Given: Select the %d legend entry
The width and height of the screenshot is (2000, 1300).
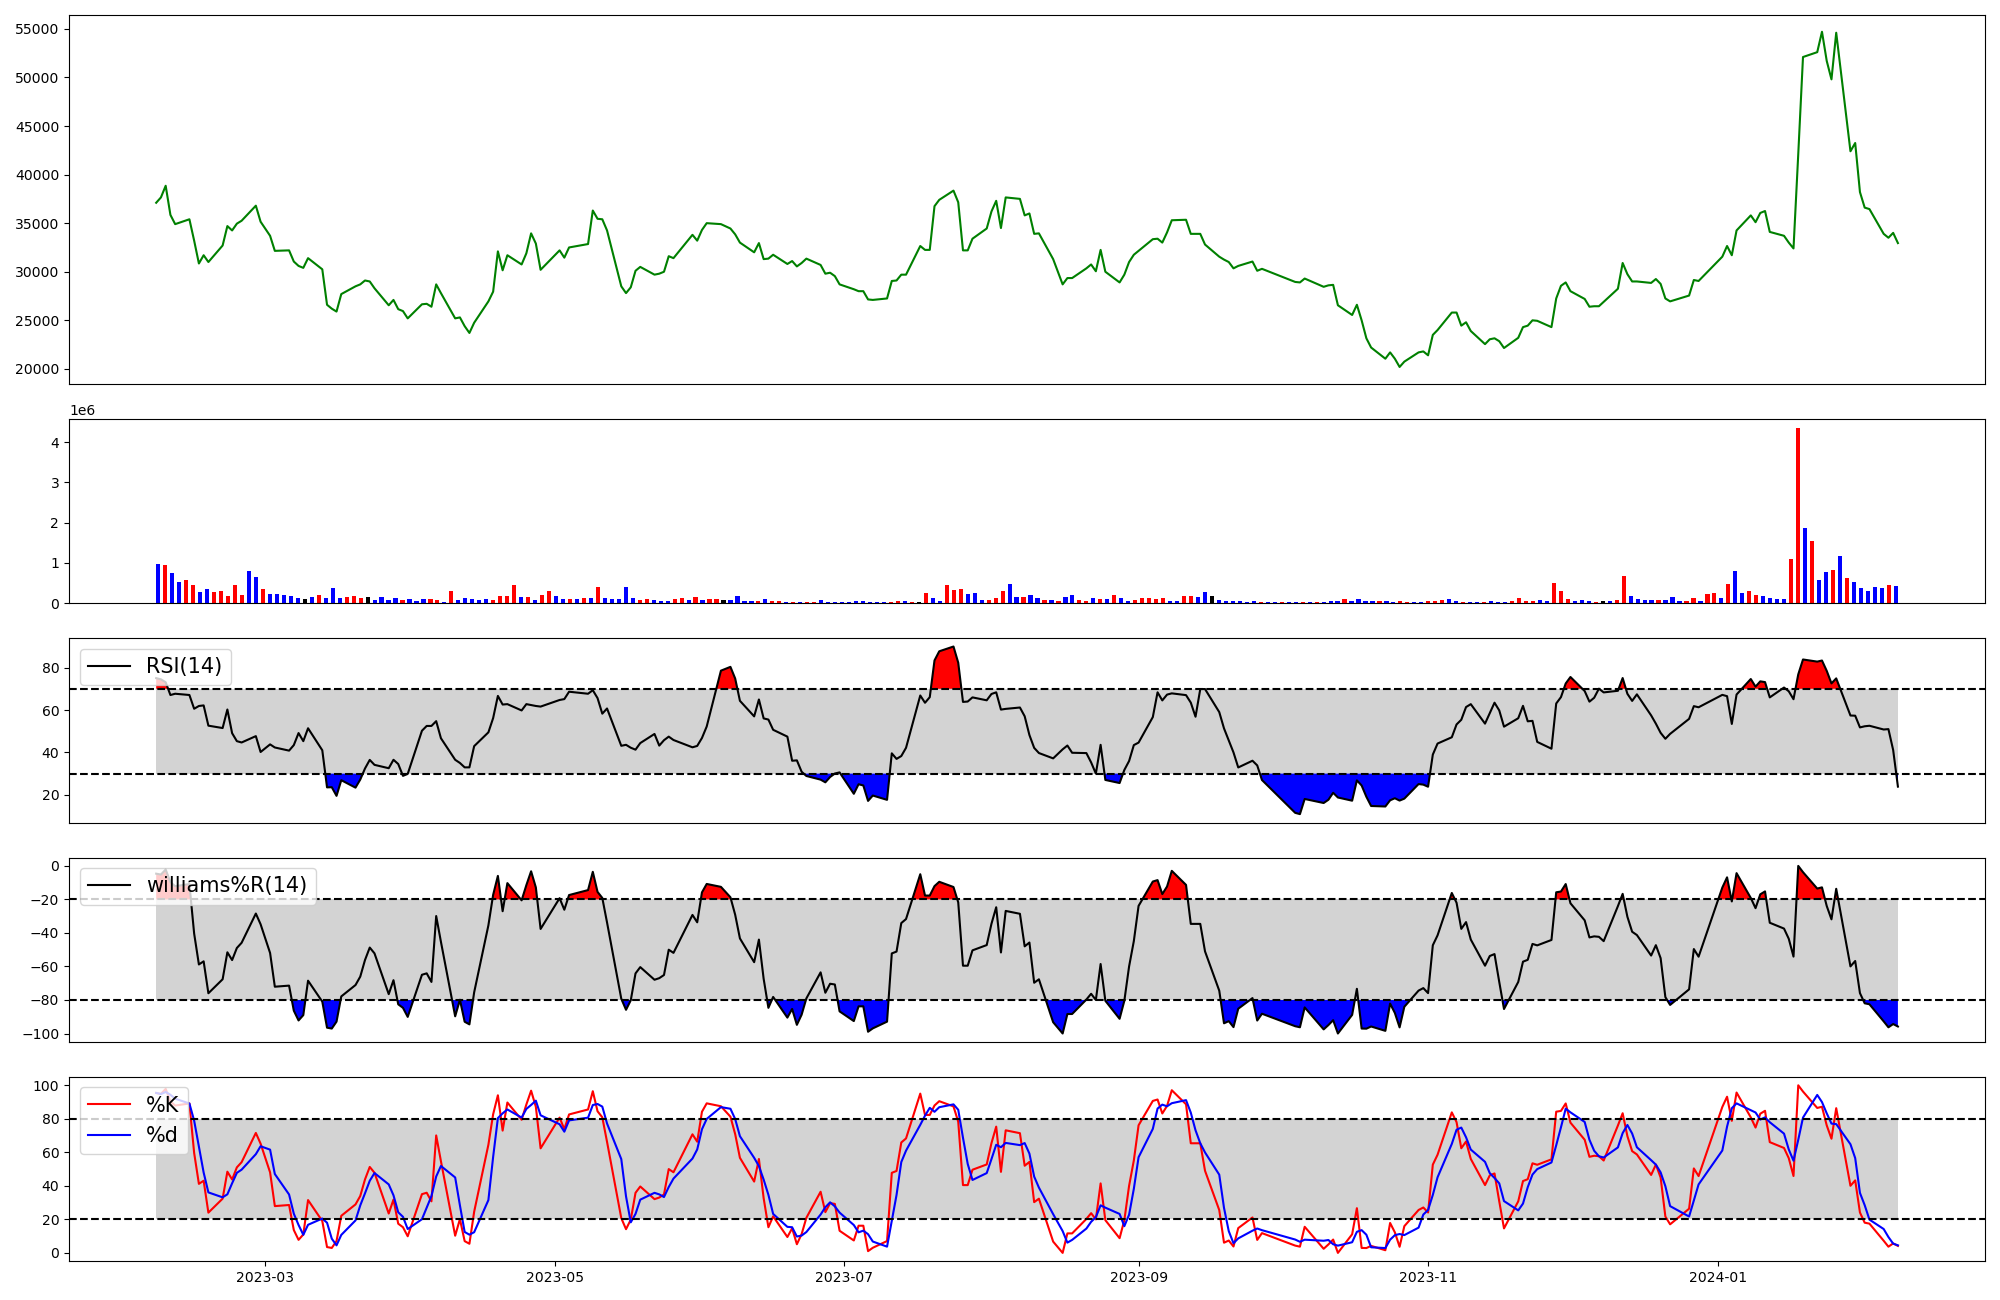Looking at the screenshot, I should point(133,1135).
